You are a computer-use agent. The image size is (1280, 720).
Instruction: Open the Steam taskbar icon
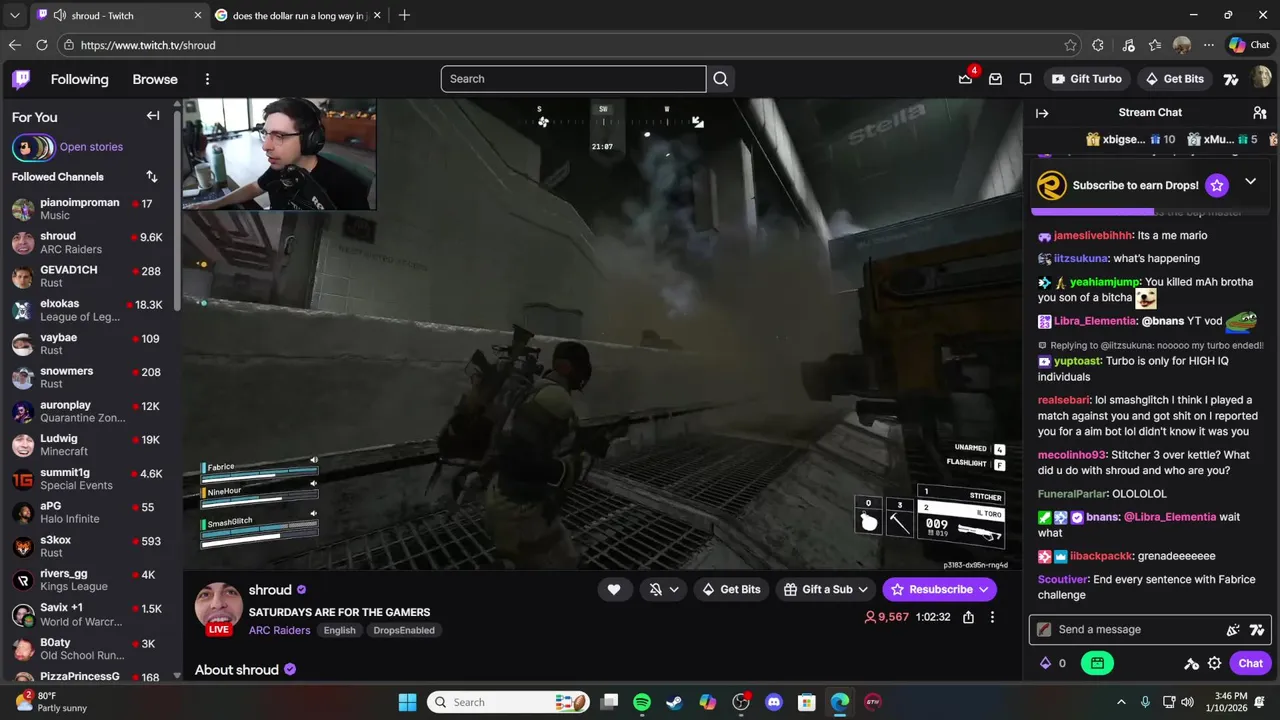coord(675,702)
